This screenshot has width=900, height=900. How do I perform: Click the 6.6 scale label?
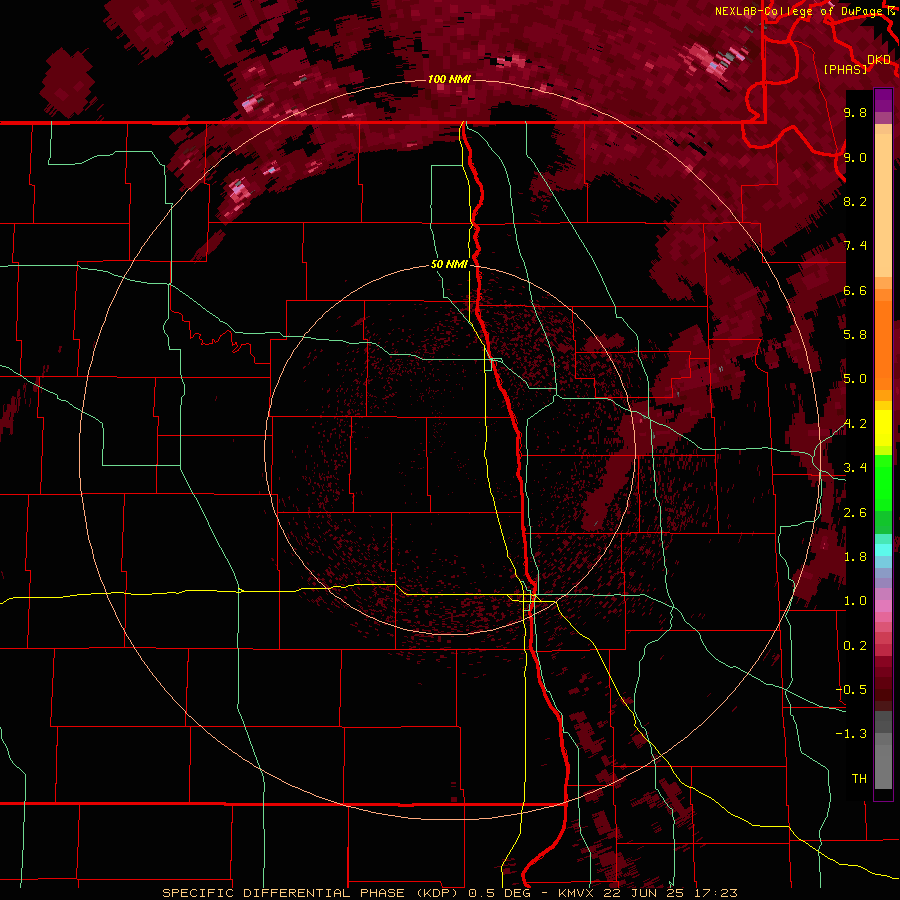[855, 290]
